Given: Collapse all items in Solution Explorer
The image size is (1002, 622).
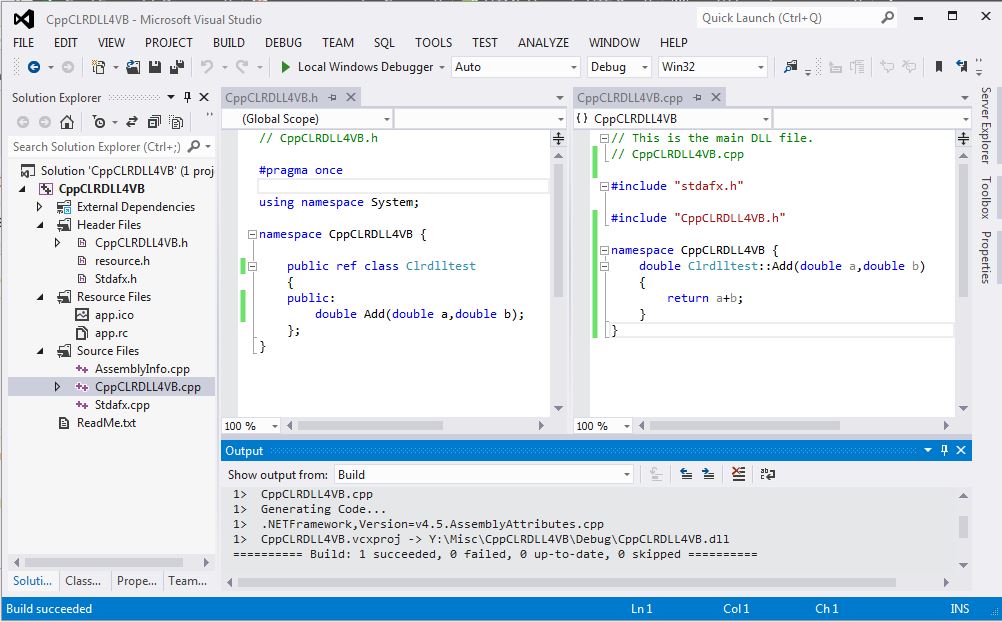Looking at the screenshot, I should click(x=156, y=120).
